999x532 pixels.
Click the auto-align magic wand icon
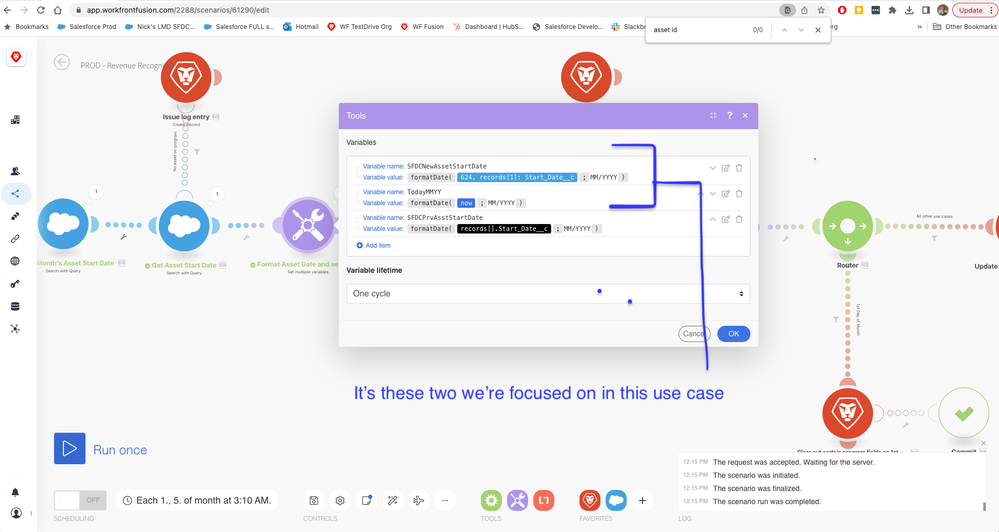click(x=393, y=500)
